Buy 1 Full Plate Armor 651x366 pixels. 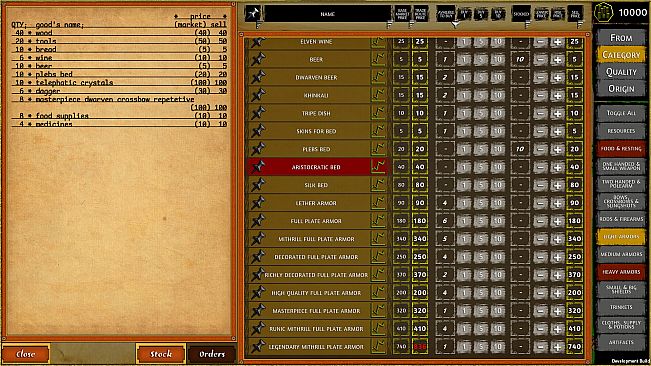464,221
